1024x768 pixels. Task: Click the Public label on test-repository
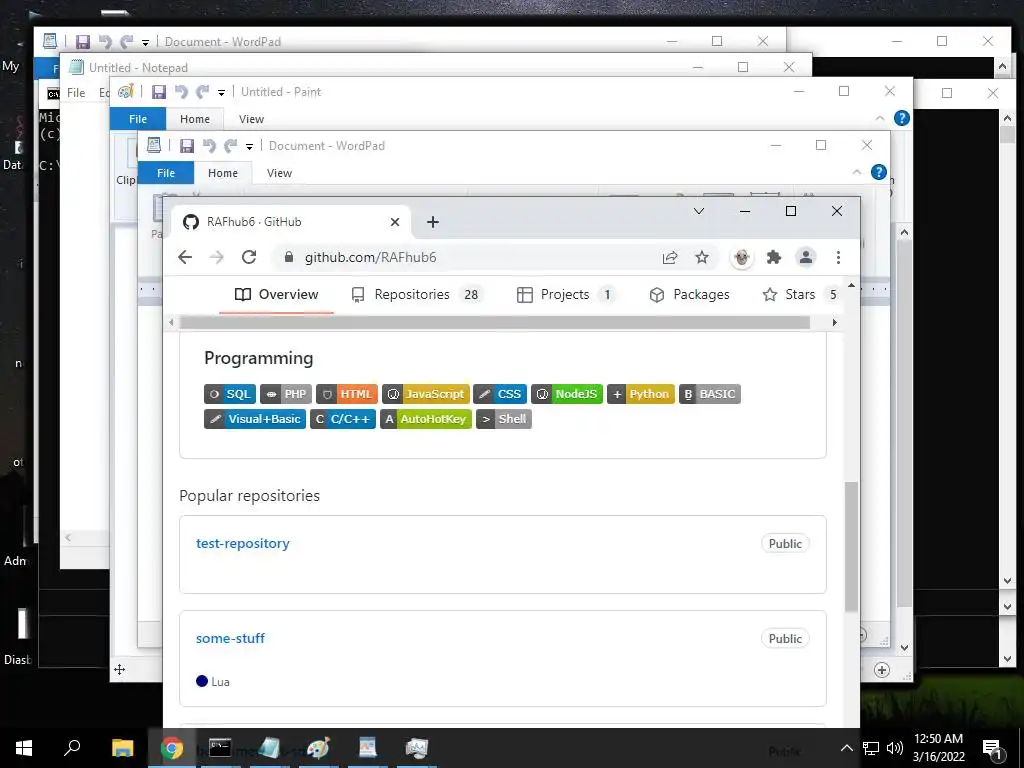785,543
